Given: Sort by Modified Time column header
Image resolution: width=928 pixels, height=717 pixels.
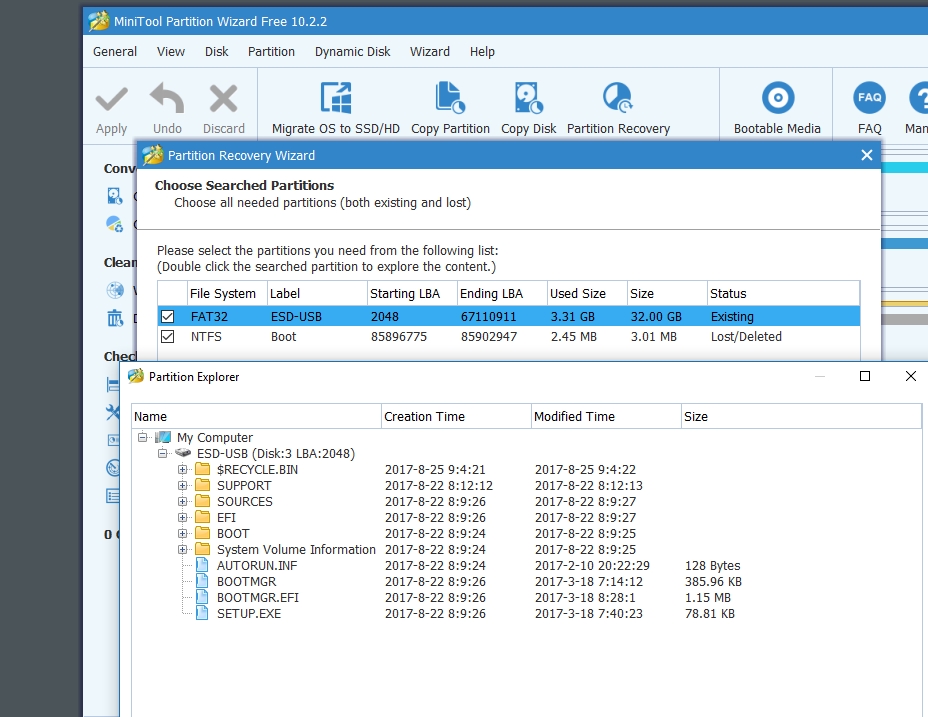Looking at the screenshot, I should pos(606,416).
